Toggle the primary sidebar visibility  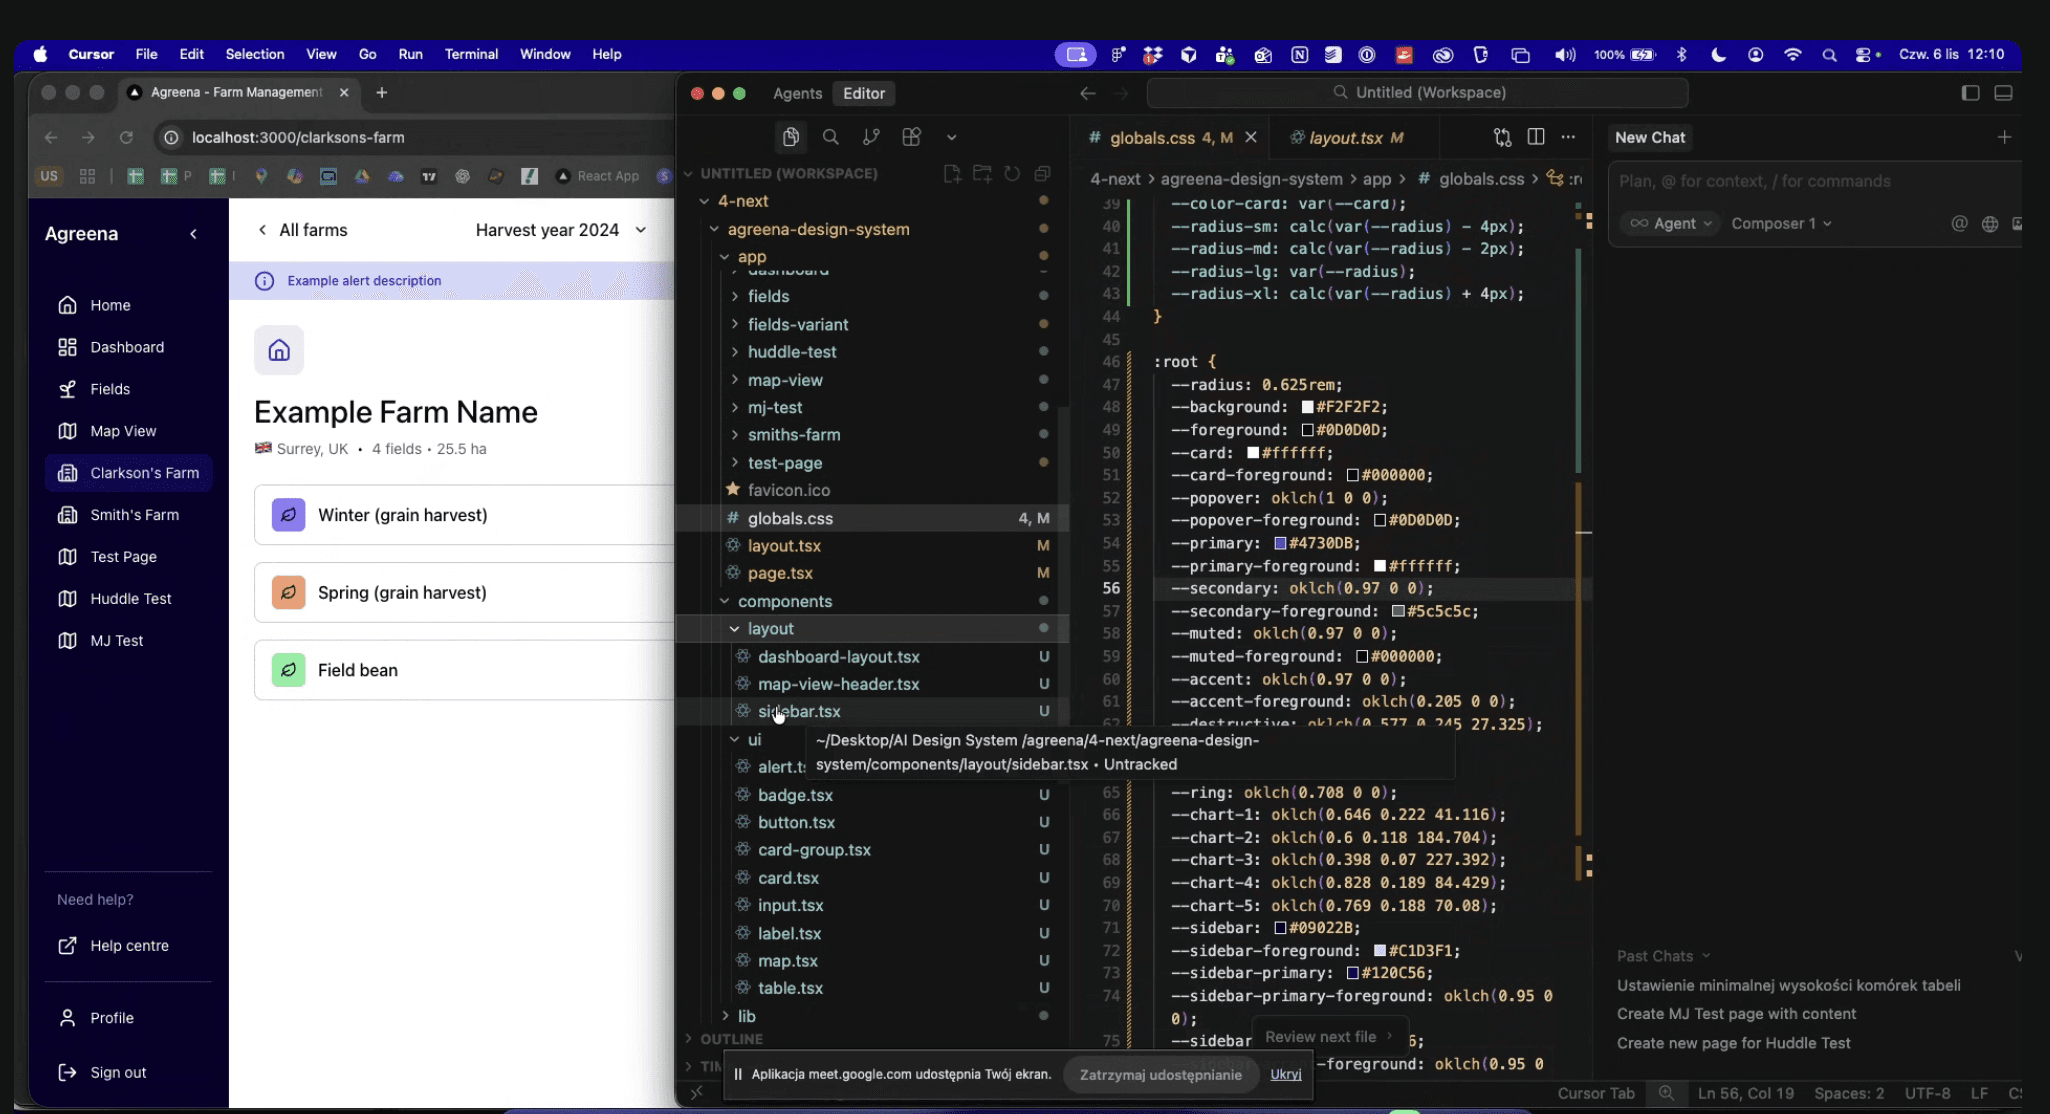tap(1970, 93)
